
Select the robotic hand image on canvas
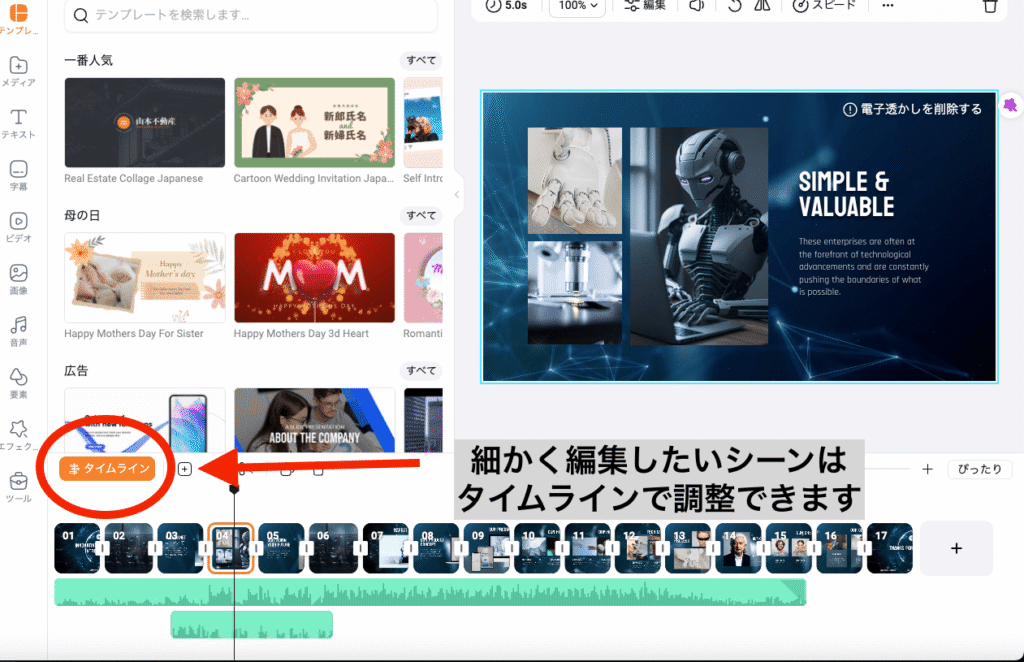(x=575, y=180)
